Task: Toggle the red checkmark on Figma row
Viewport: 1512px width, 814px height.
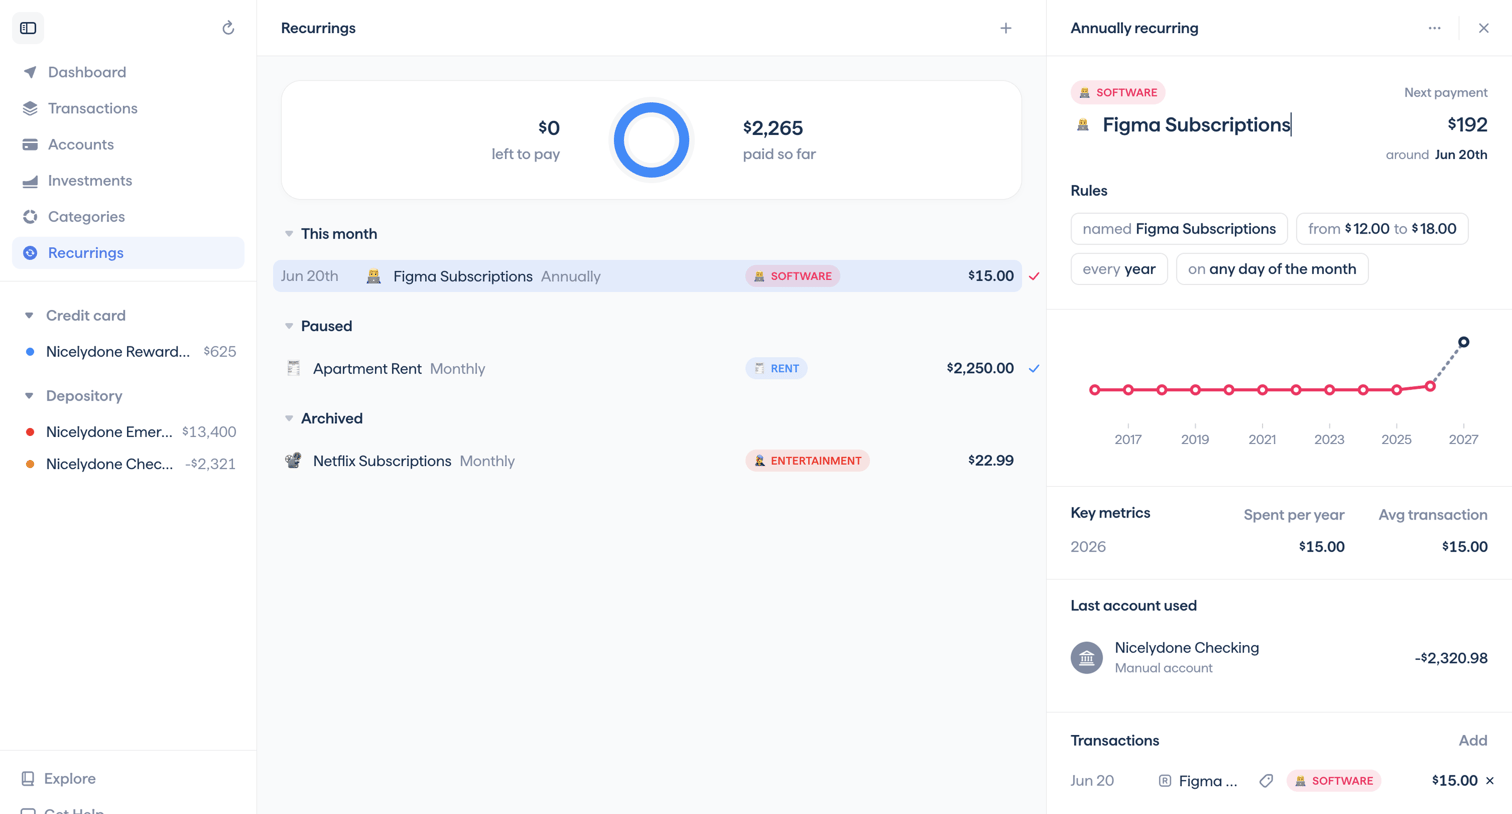Action: point(1034,276)
